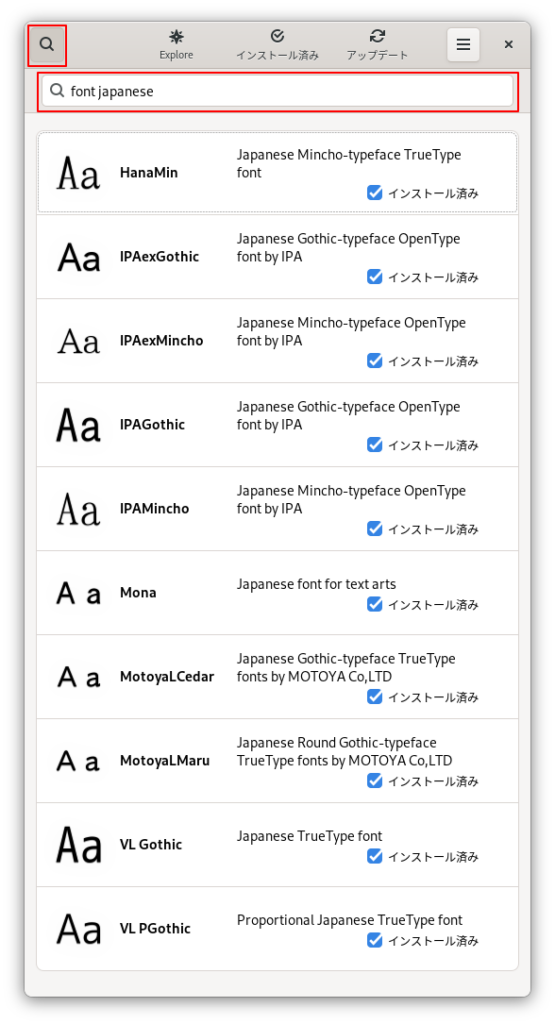Open the hamburger main menu

tap(463, 44)
